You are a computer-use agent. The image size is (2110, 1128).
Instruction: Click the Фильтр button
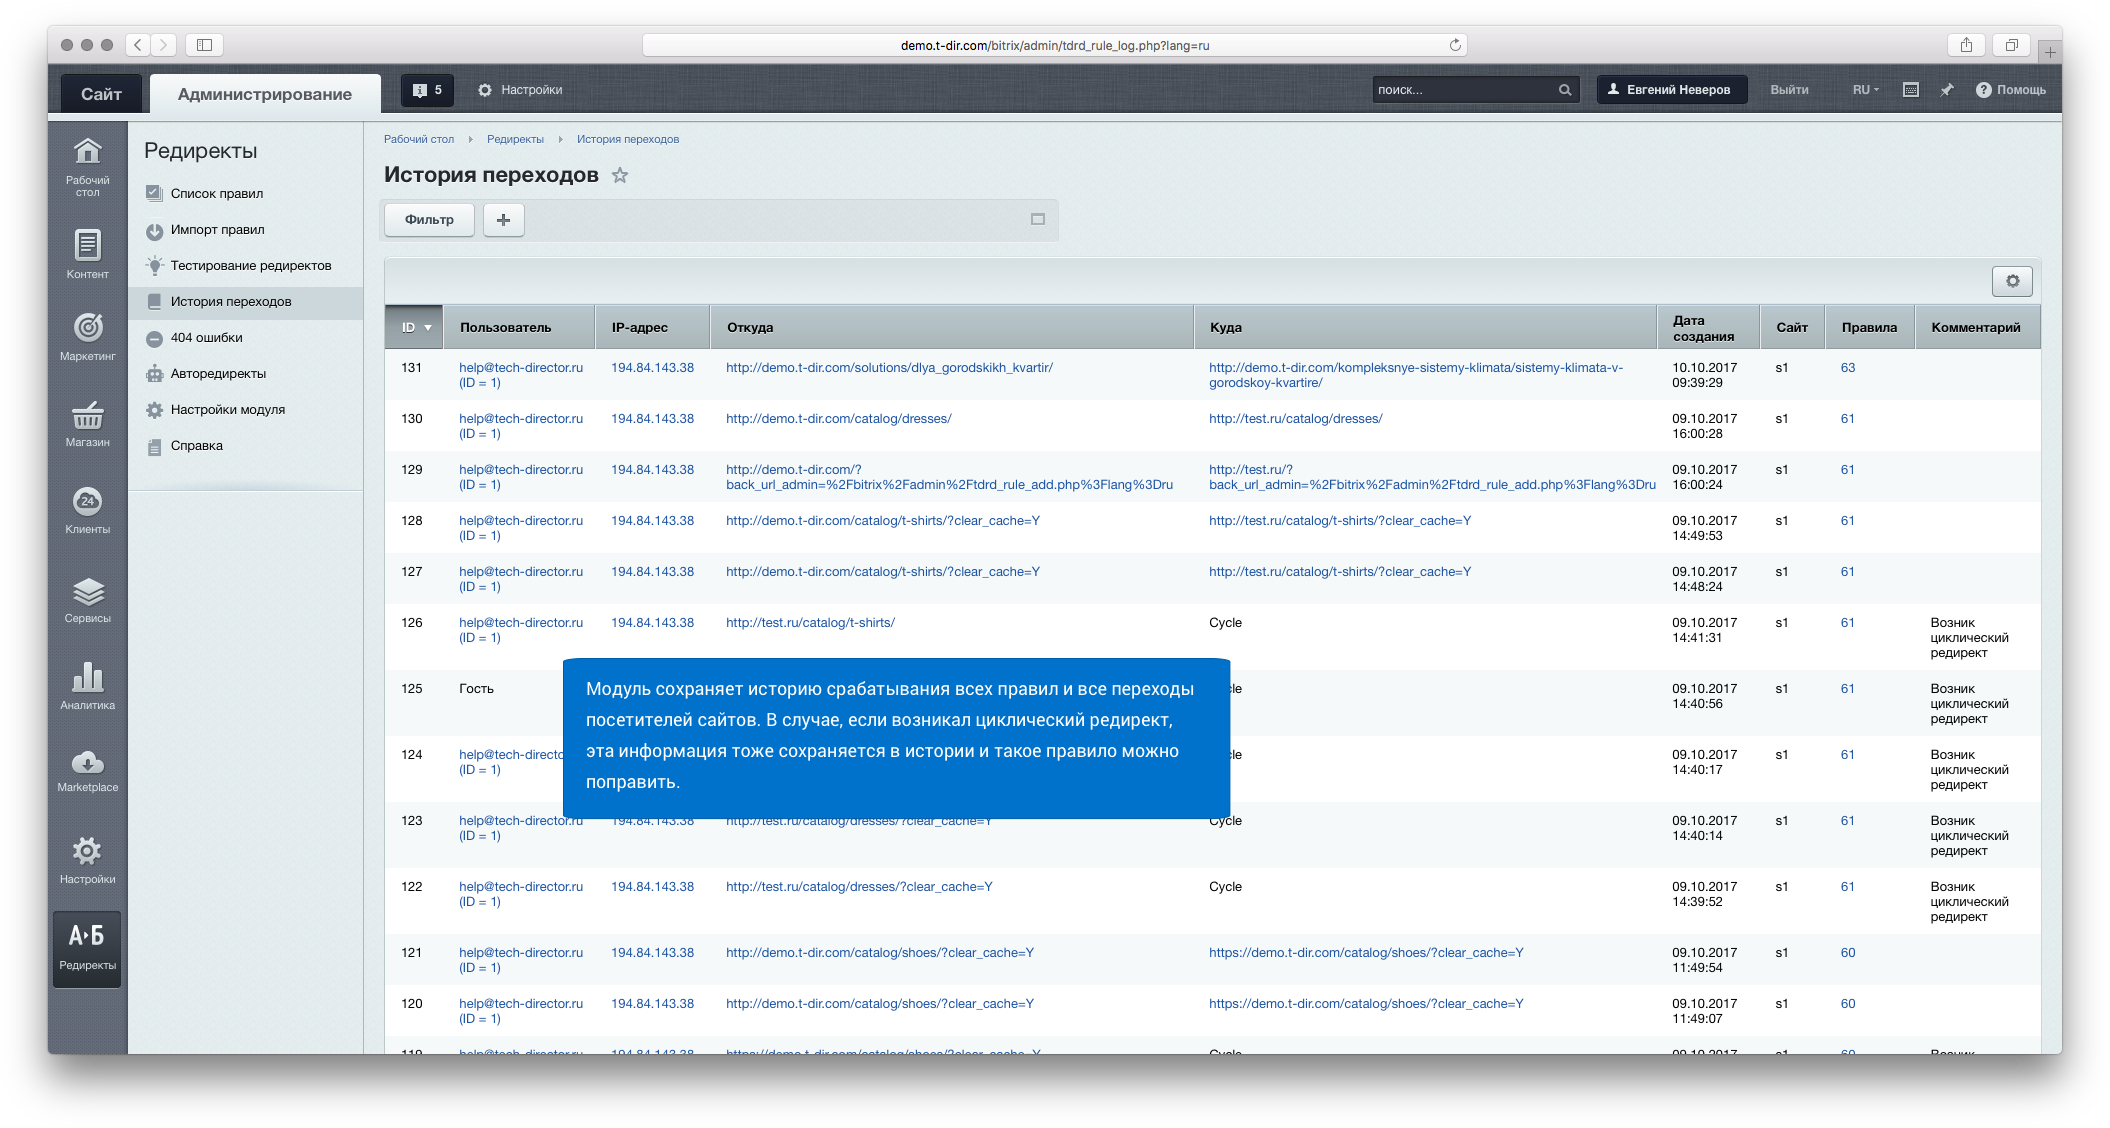(428, 219)
